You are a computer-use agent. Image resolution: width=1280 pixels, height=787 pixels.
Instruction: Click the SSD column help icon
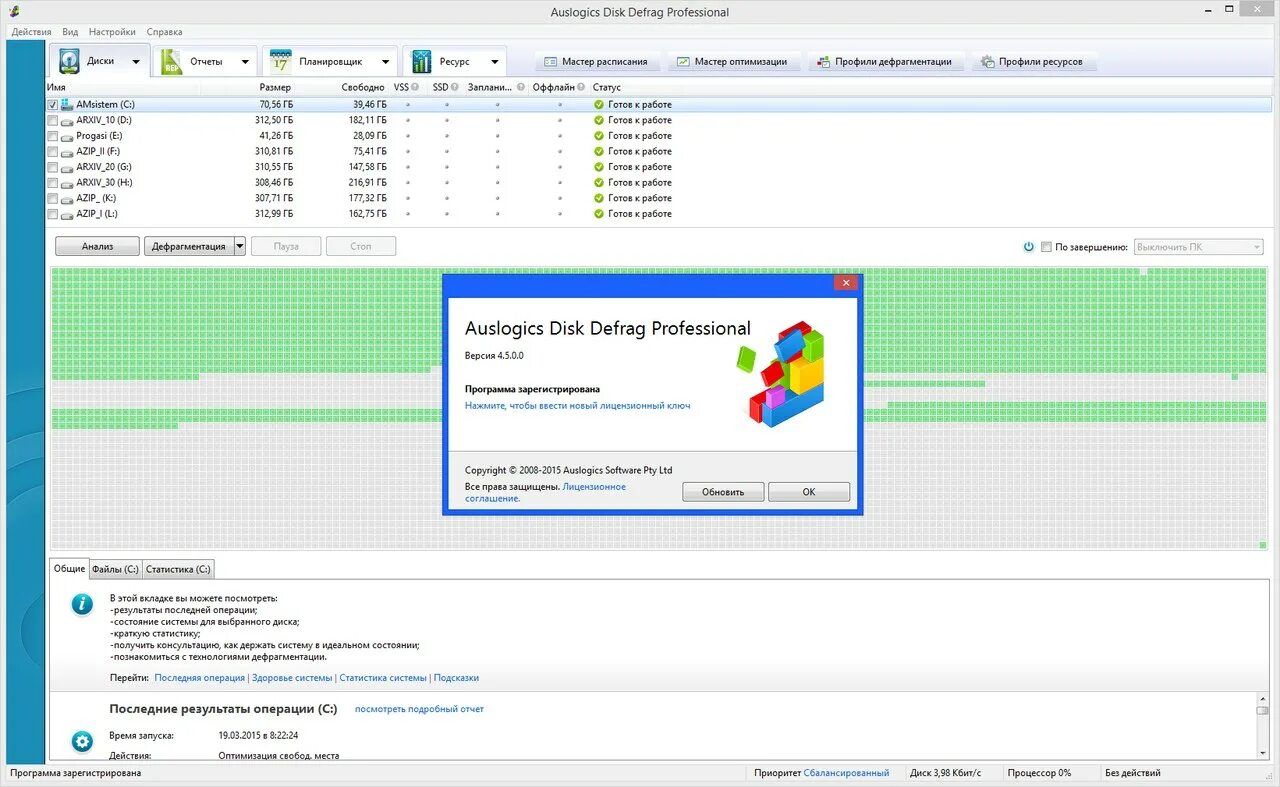(455, 88)
